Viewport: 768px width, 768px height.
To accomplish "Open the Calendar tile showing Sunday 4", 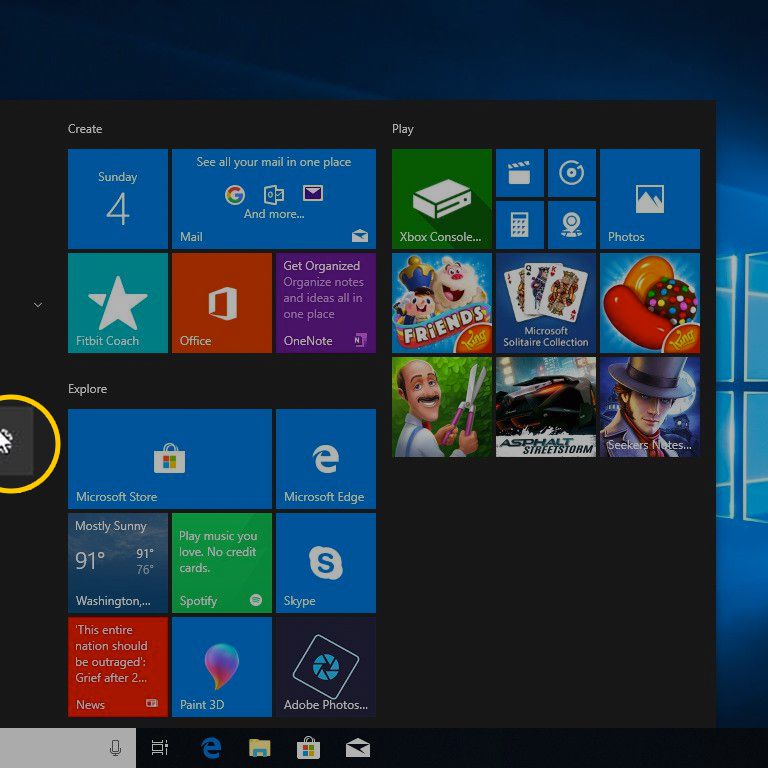I will (118, 199).
